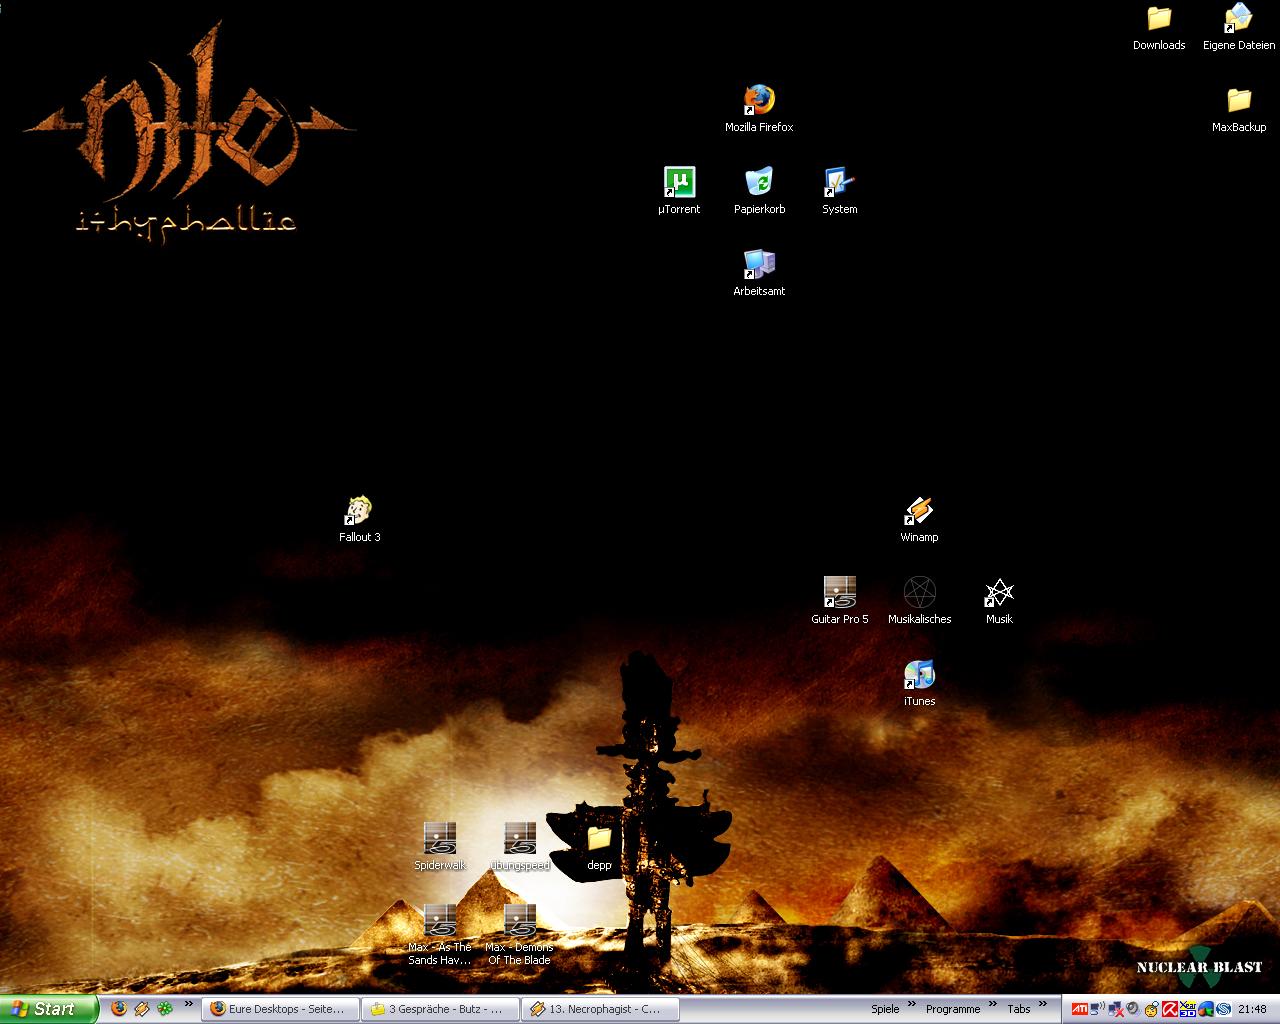This screenshot has width=1280, height=1024.
Task: Open the Programme toolbar label
Action: (953, 1009)
